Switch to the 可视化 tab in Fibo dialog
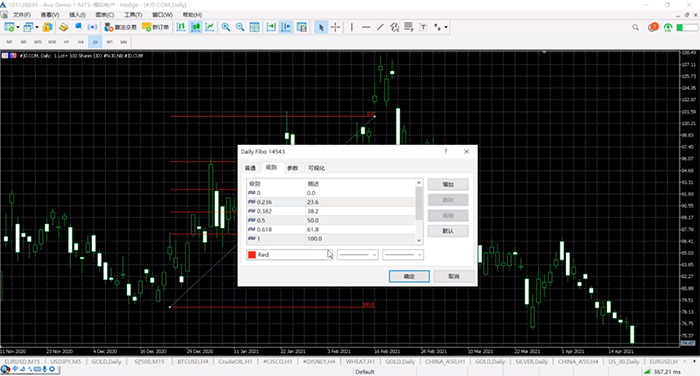The height and width of the screenshot is (376, 700). click(x=317, y=168)
